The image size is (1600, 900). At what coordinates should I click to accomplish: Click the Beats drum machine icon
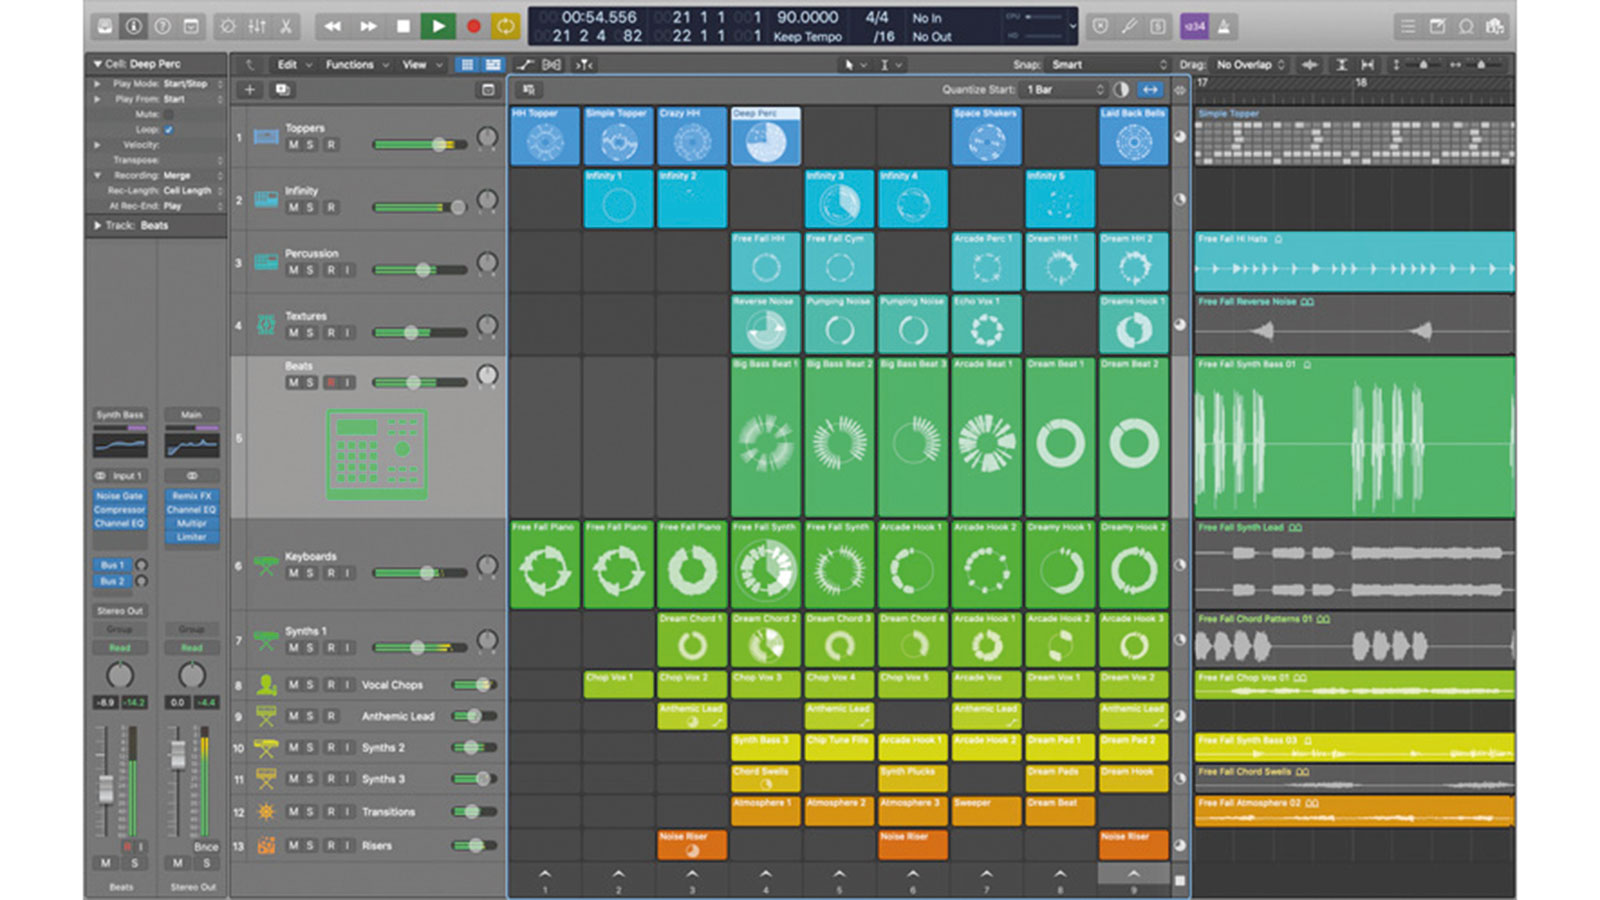pos(377,454)
